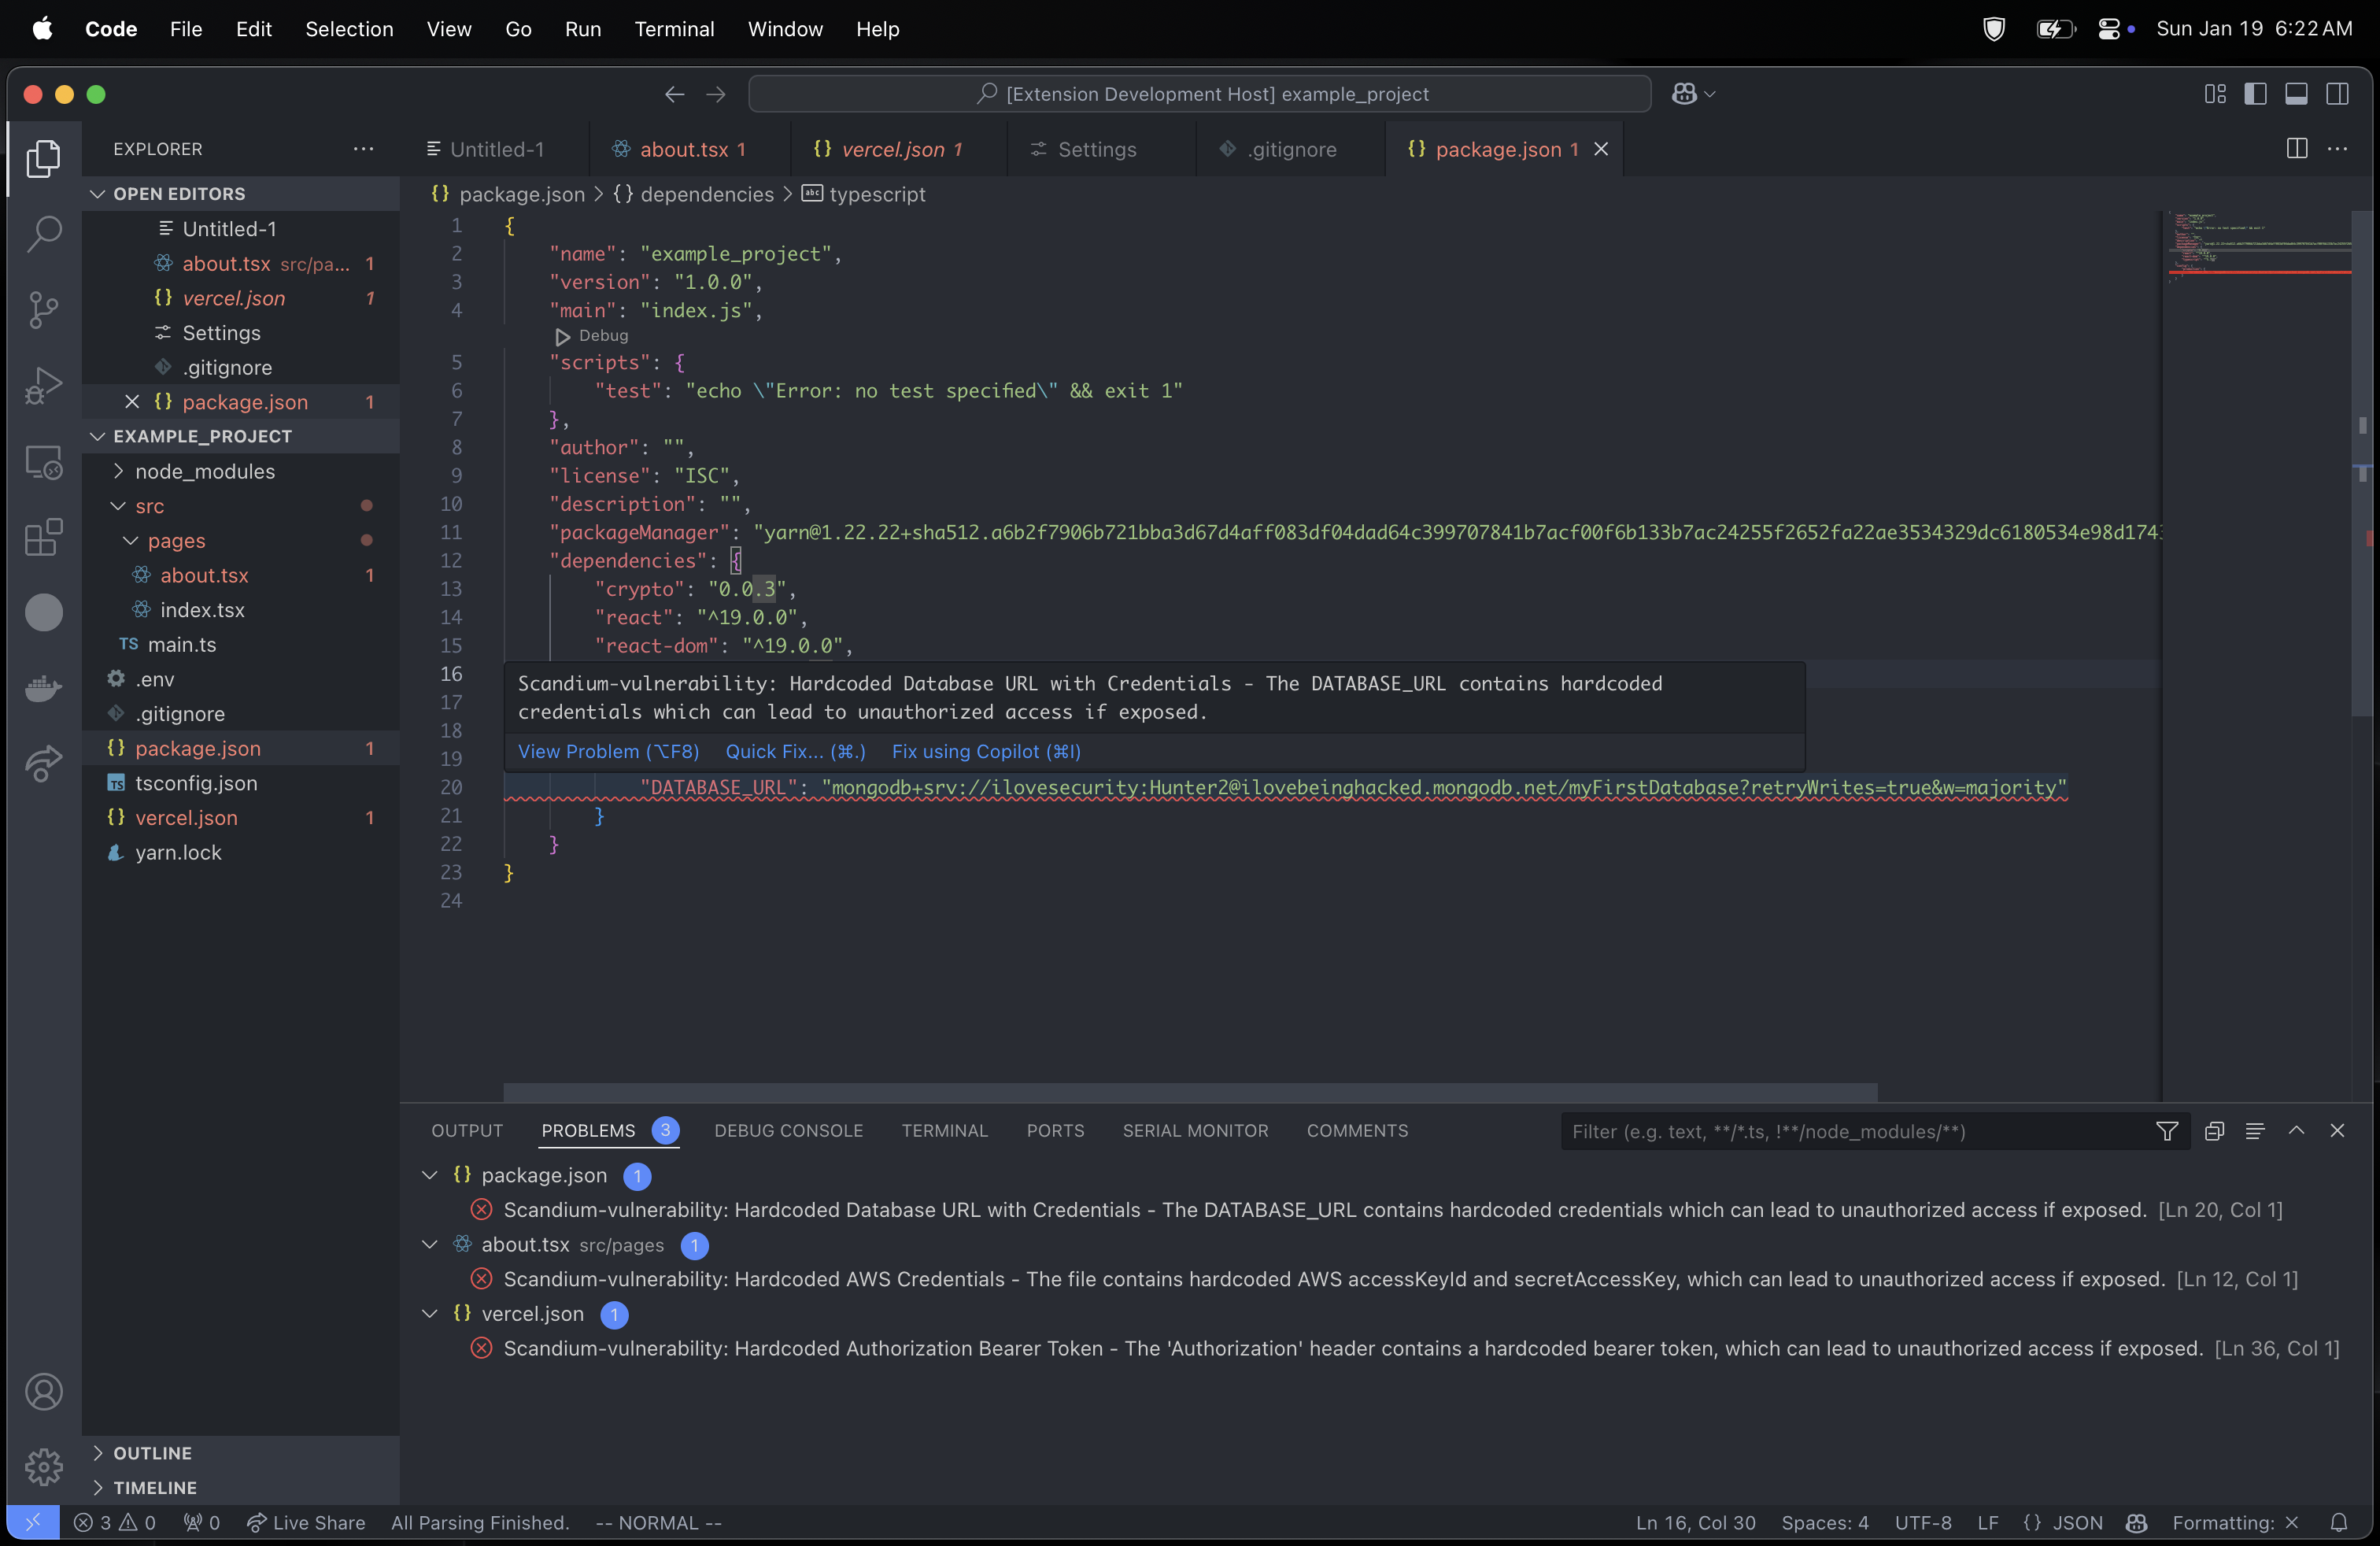Toggle the Primary Side Bar layout button

[2255, 94]
